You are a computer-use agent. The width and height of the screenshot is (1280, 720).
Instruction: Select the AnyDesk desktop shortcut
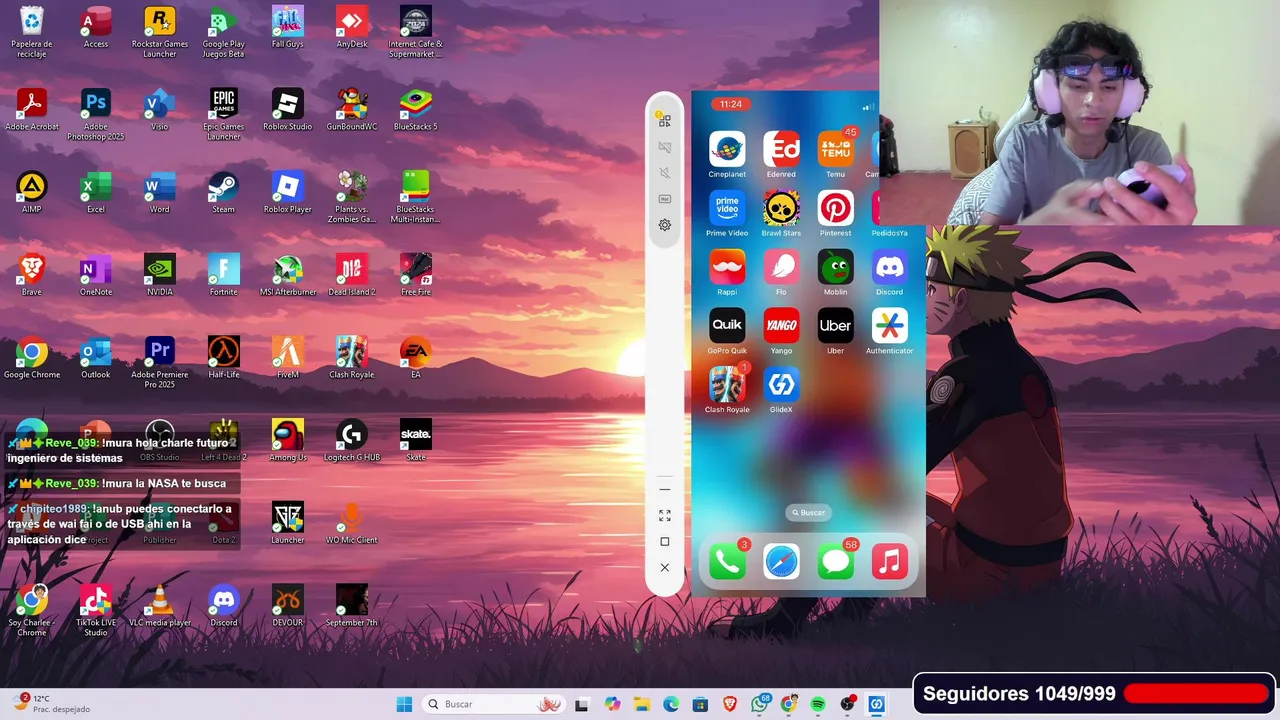pos(352,28)
